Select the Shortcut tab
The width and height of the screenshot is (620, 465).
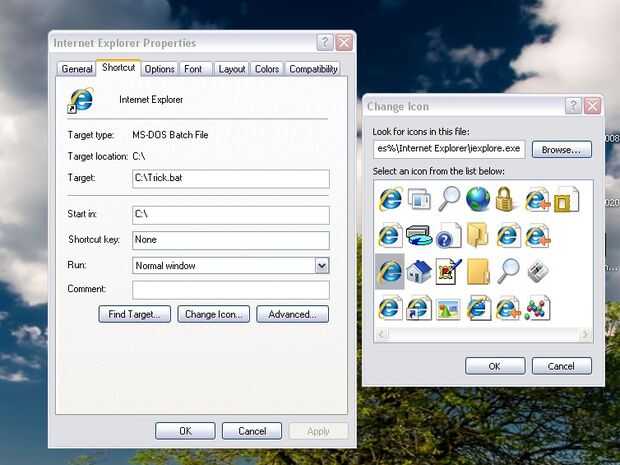[x=118, y=68]
